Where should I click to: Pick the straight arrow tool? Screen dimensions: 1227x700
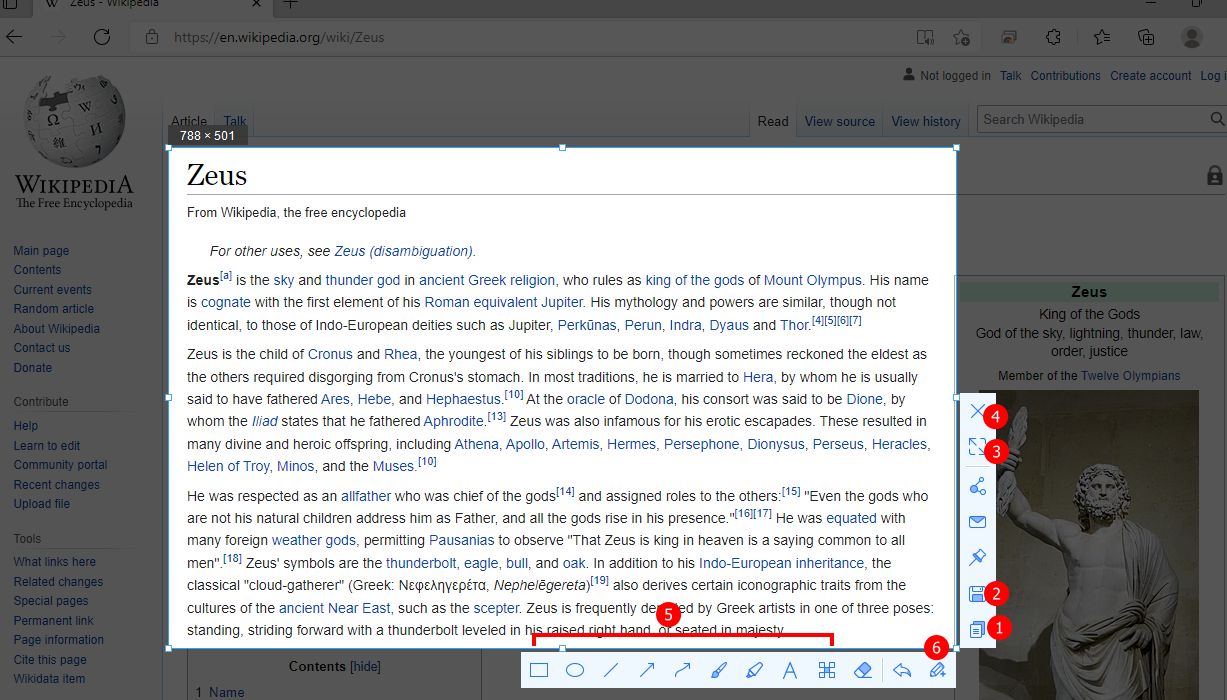point(647,670)
